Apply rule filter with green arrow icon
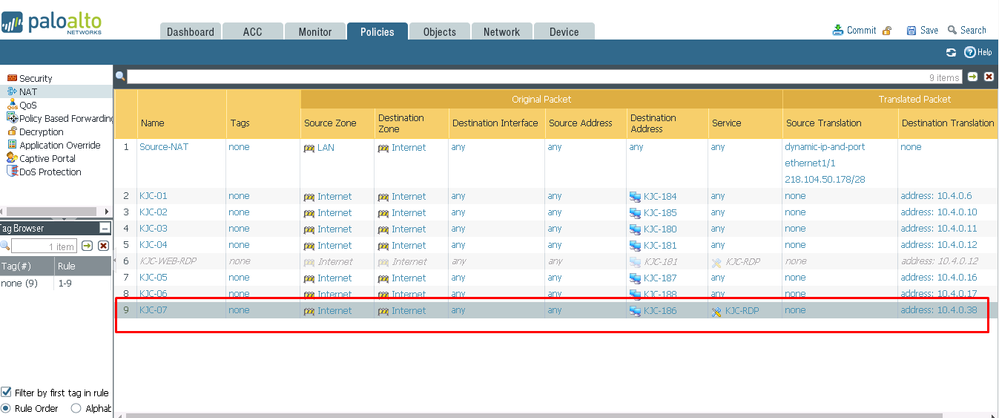 [972, 77]
